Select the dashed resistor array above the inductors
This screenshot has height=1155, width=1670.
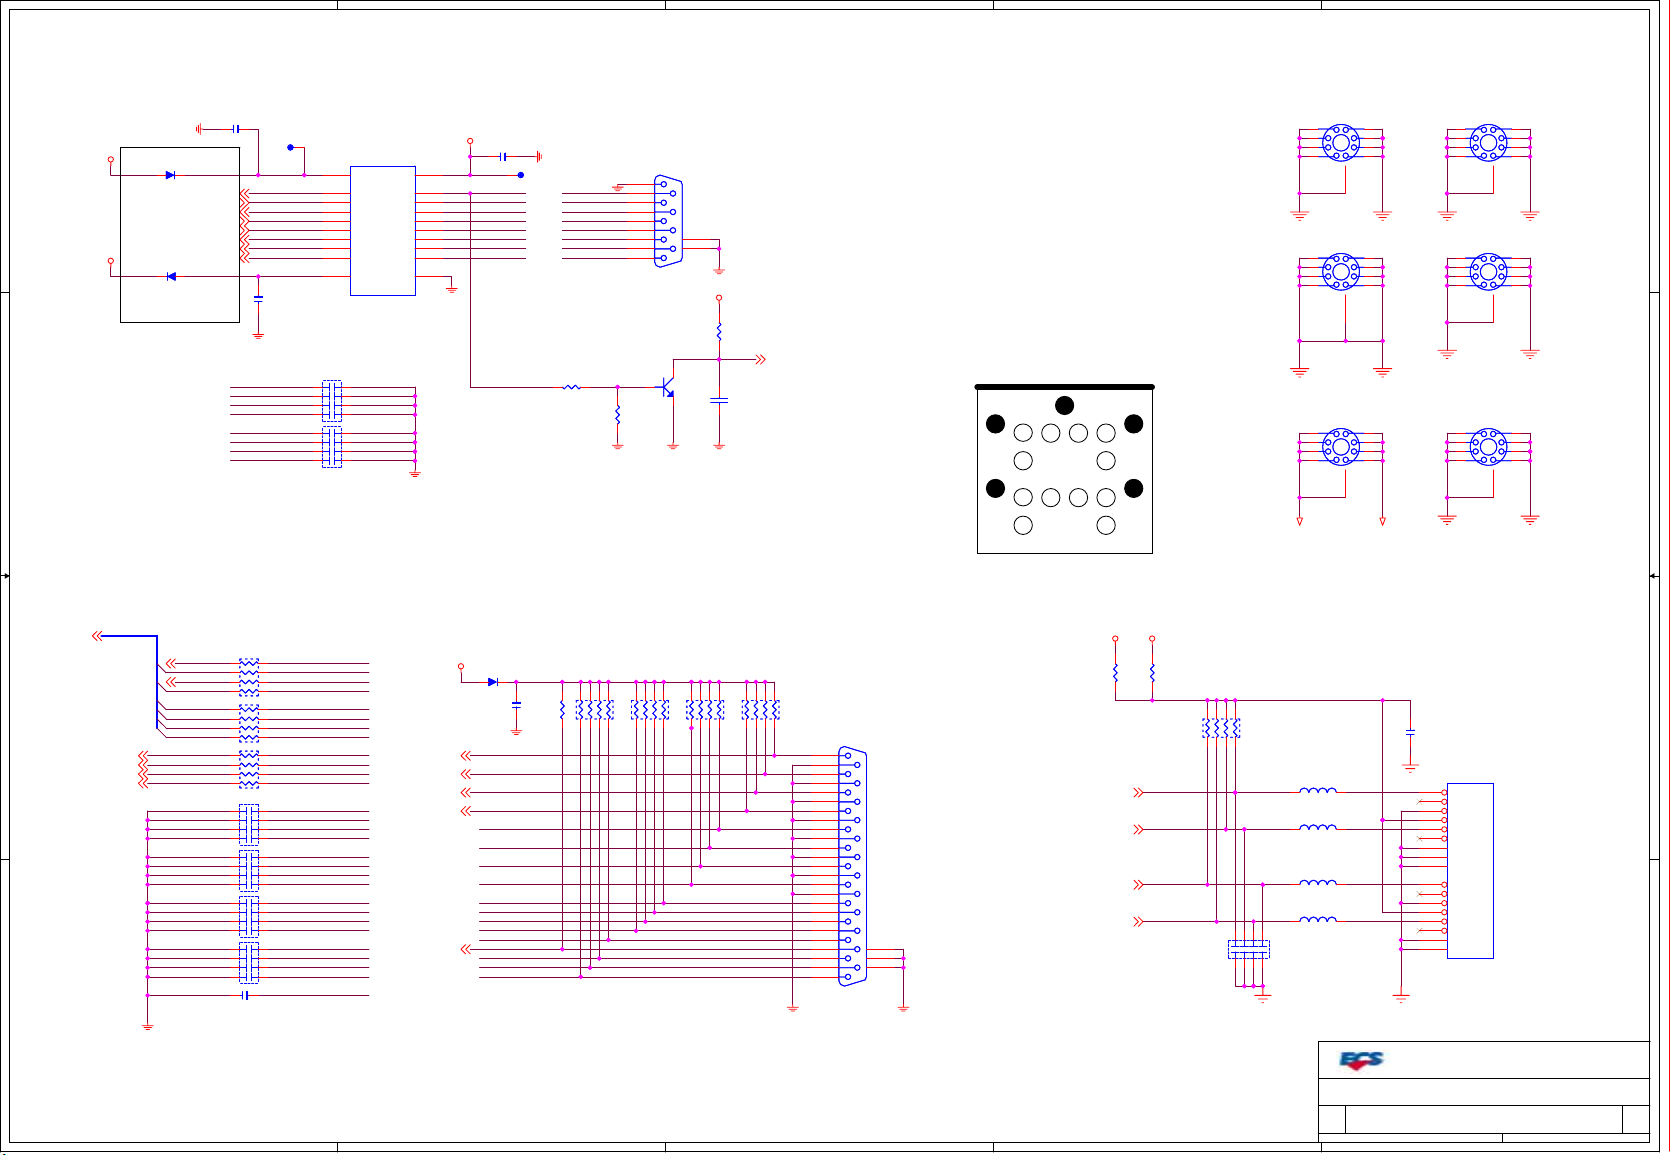point(1221,728)
